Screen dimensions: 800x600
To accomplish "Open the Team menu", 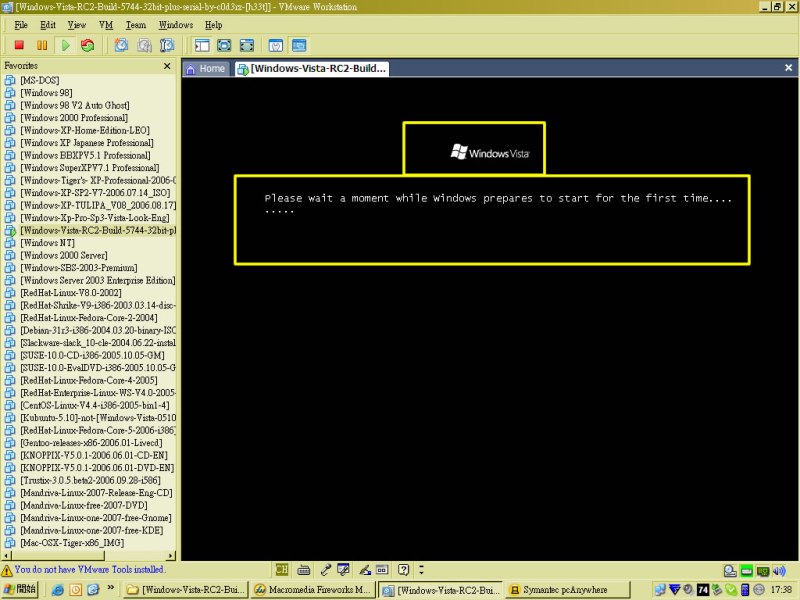I will (x=135, y=24).
